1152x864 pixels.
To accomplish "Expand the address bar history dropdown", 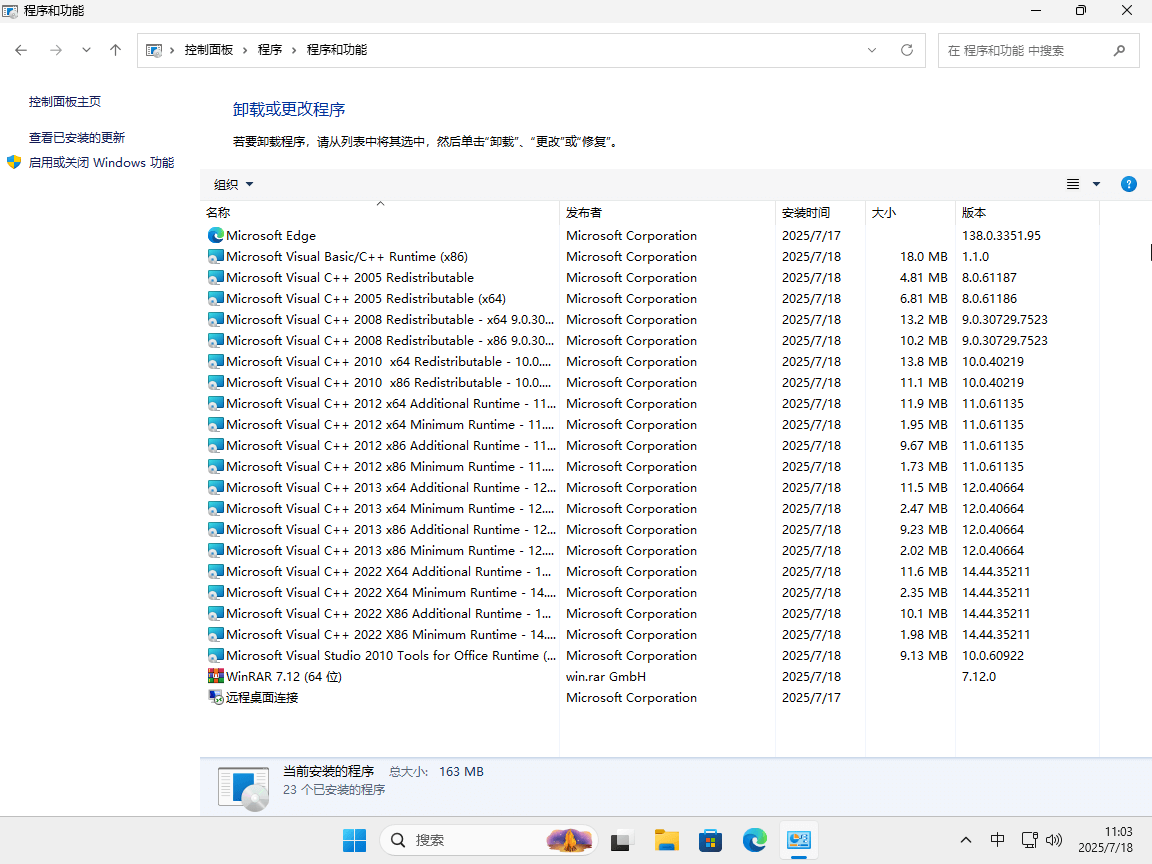I will pyautogui.click(x=872, y=50).
